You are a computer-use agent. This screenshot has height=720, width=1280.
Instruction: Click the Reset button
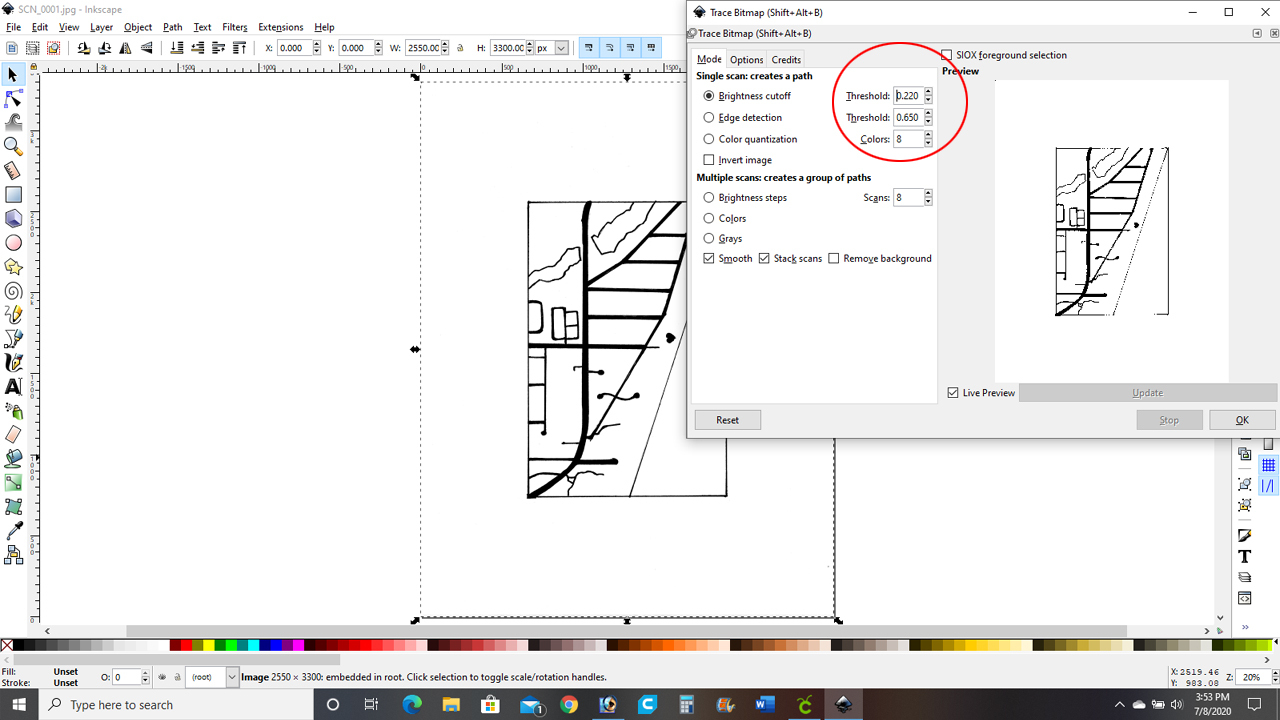[x=728, y=420]
